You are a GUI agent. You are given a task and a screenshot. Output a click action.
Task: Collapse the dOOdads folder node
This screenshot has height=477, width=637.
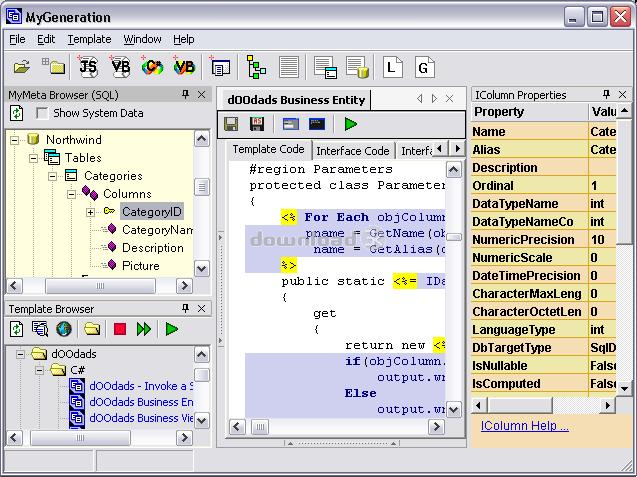[20, 354]
